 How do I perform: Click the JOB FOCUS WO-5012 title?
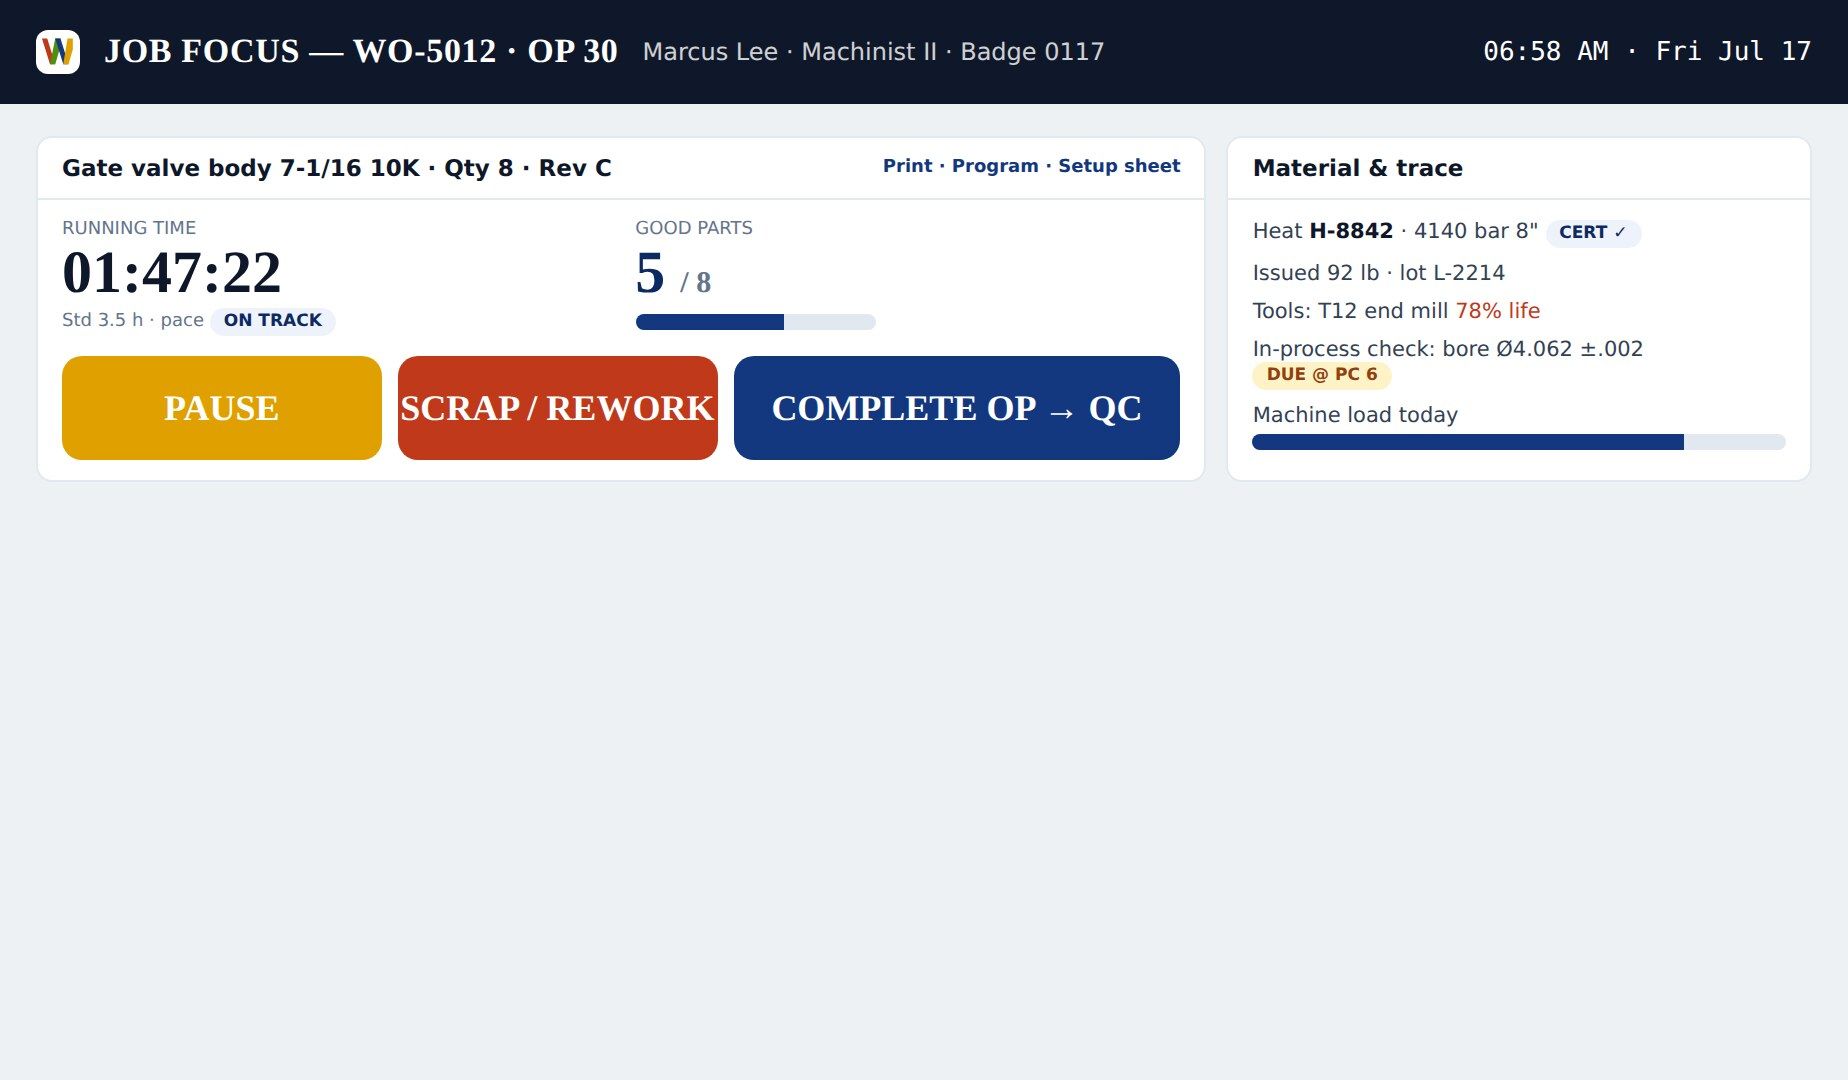pyautogui.click(x=361, y=51)
